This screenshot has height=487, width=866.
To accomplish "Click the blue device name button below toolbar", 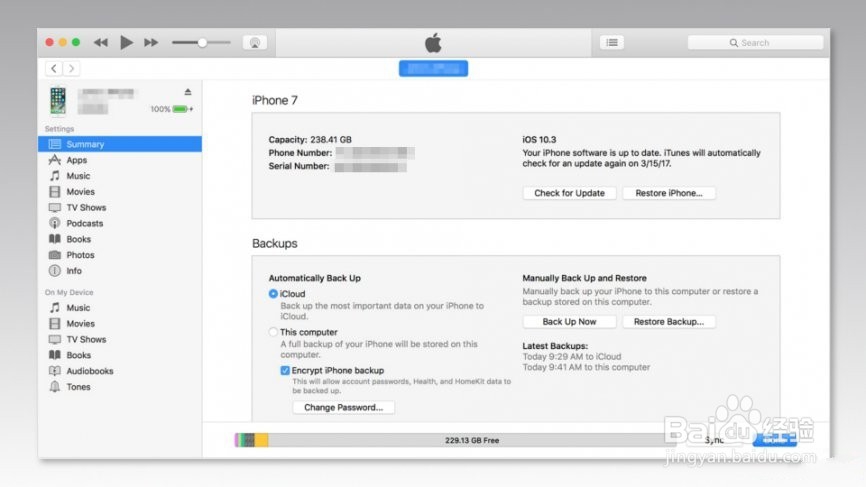I will pos(434,68).
